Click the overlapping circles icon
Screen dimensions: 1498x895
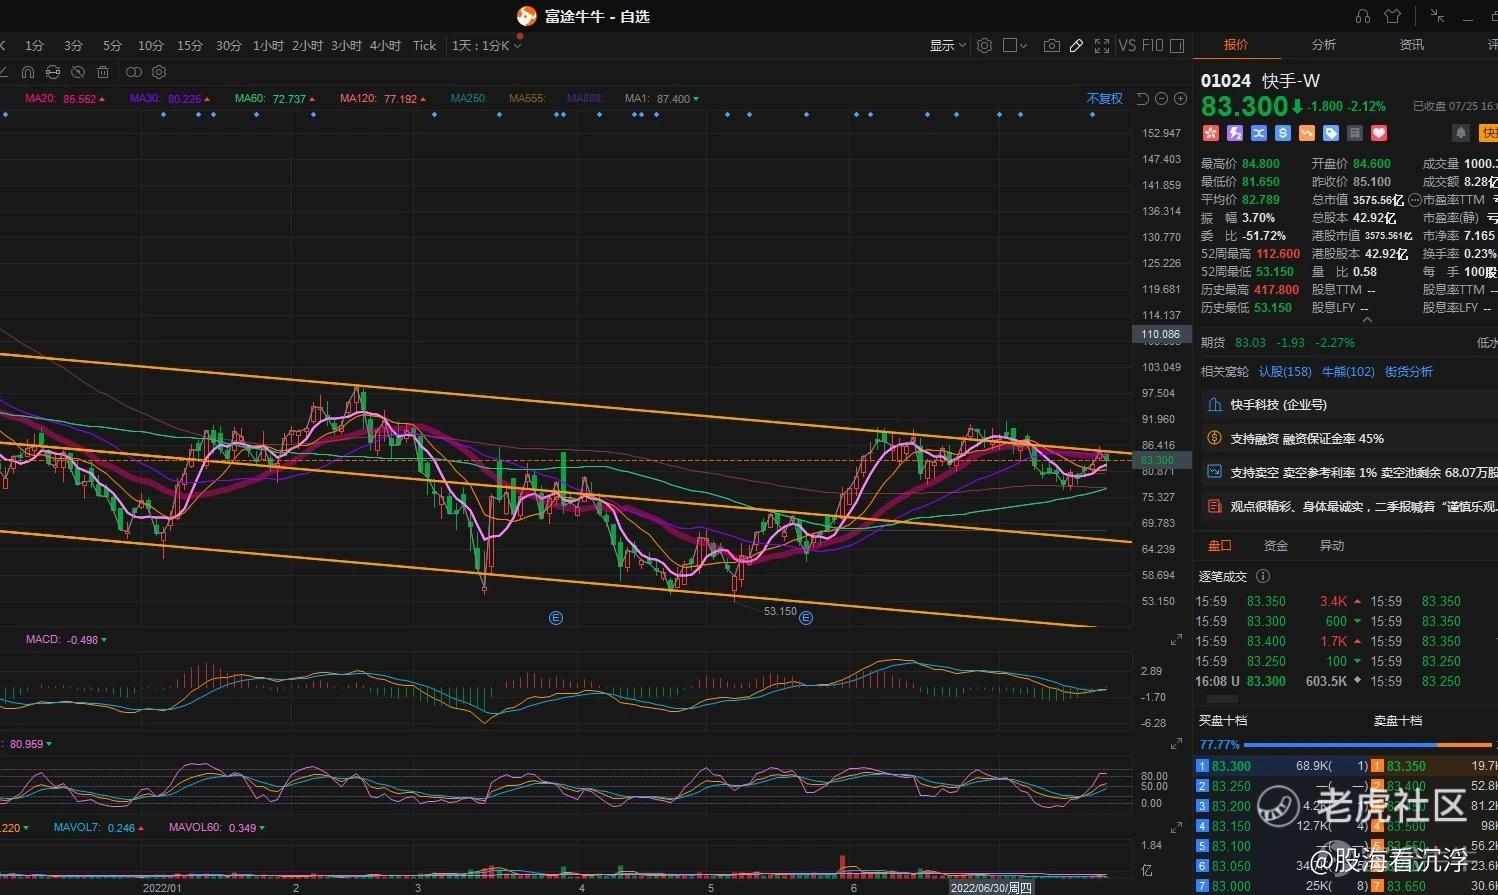point(134,72)
